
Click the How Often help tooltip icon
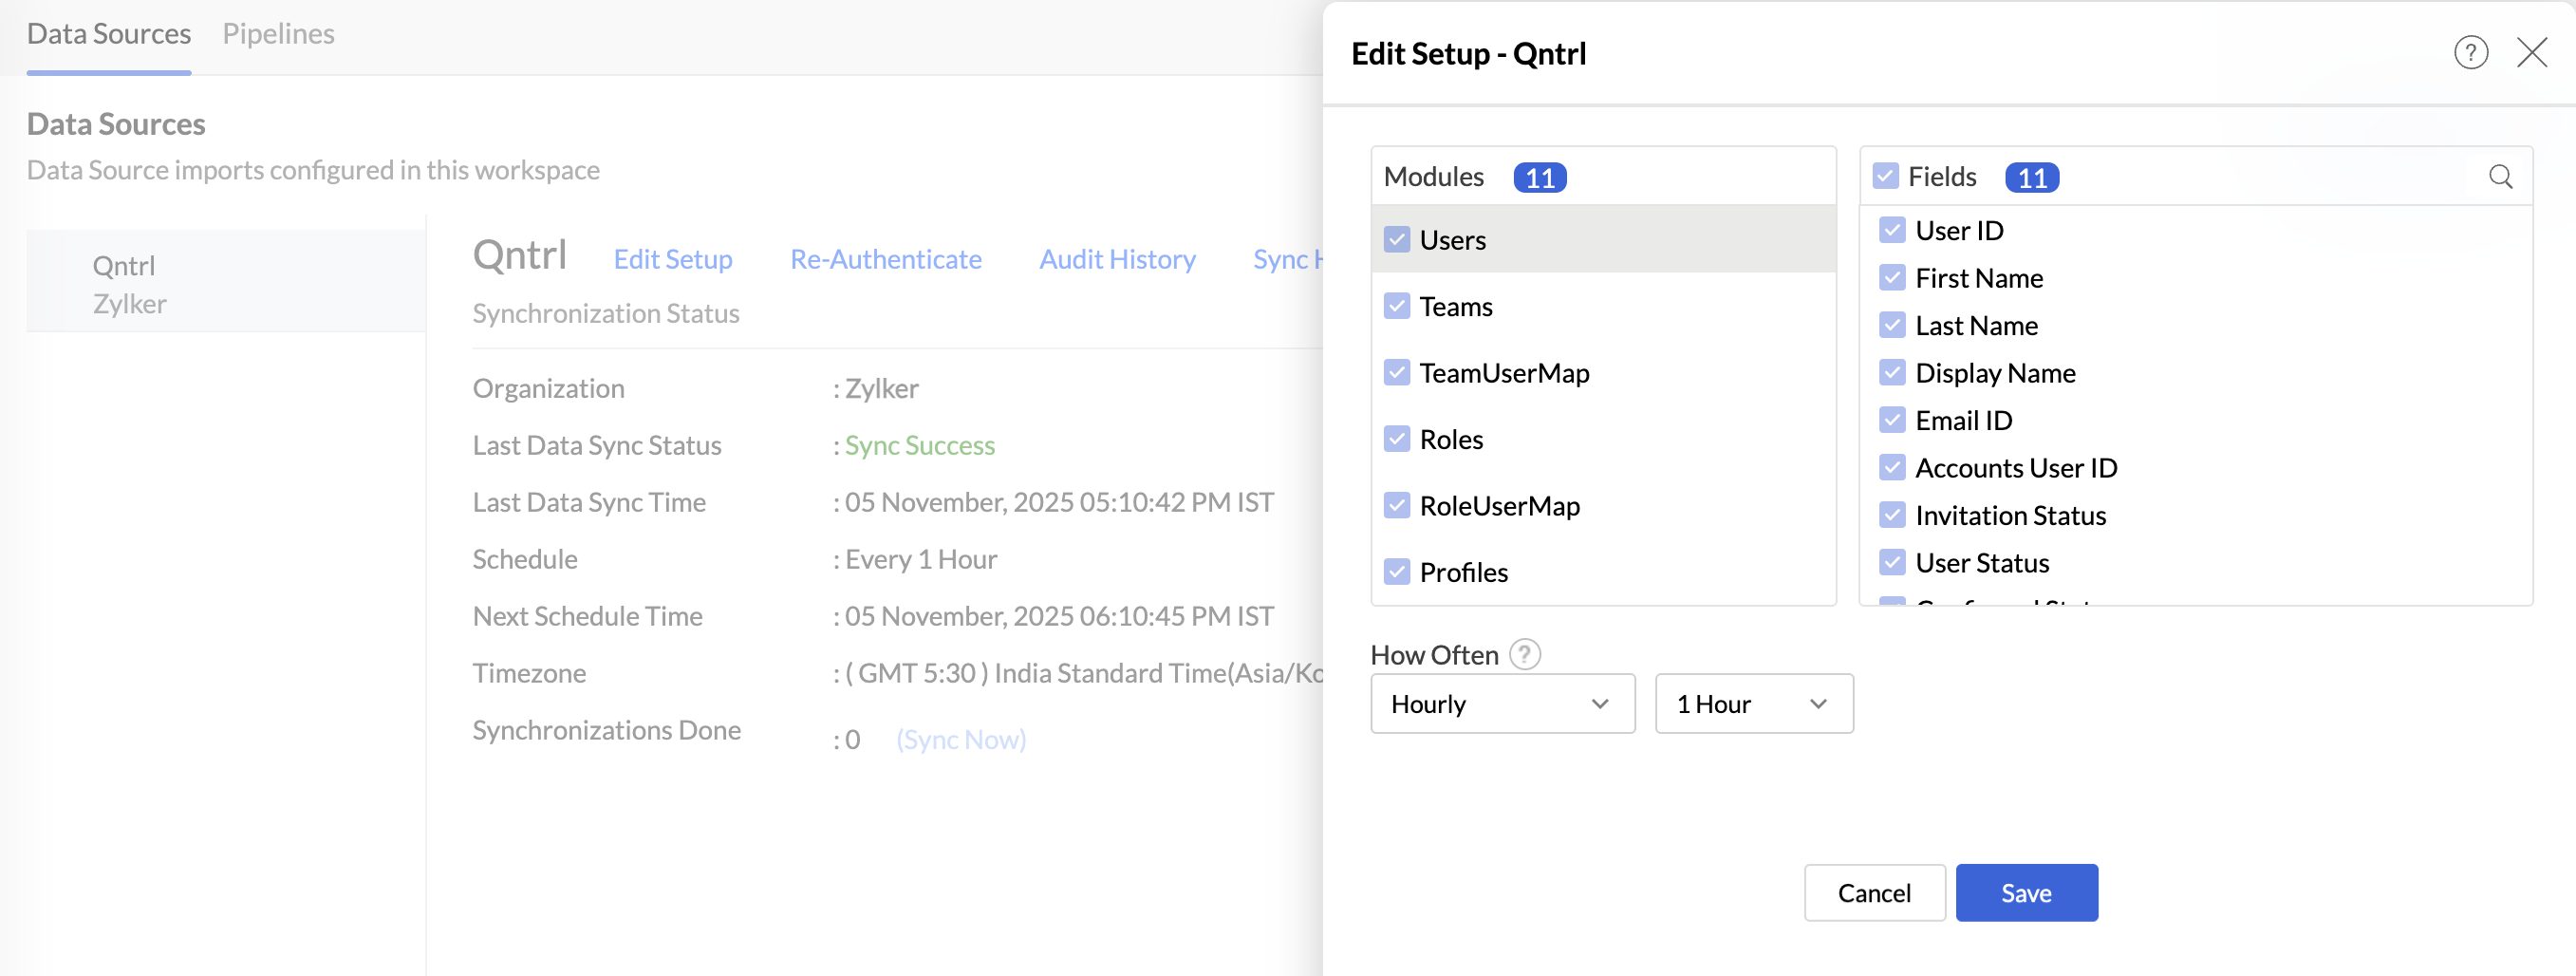1523,655
